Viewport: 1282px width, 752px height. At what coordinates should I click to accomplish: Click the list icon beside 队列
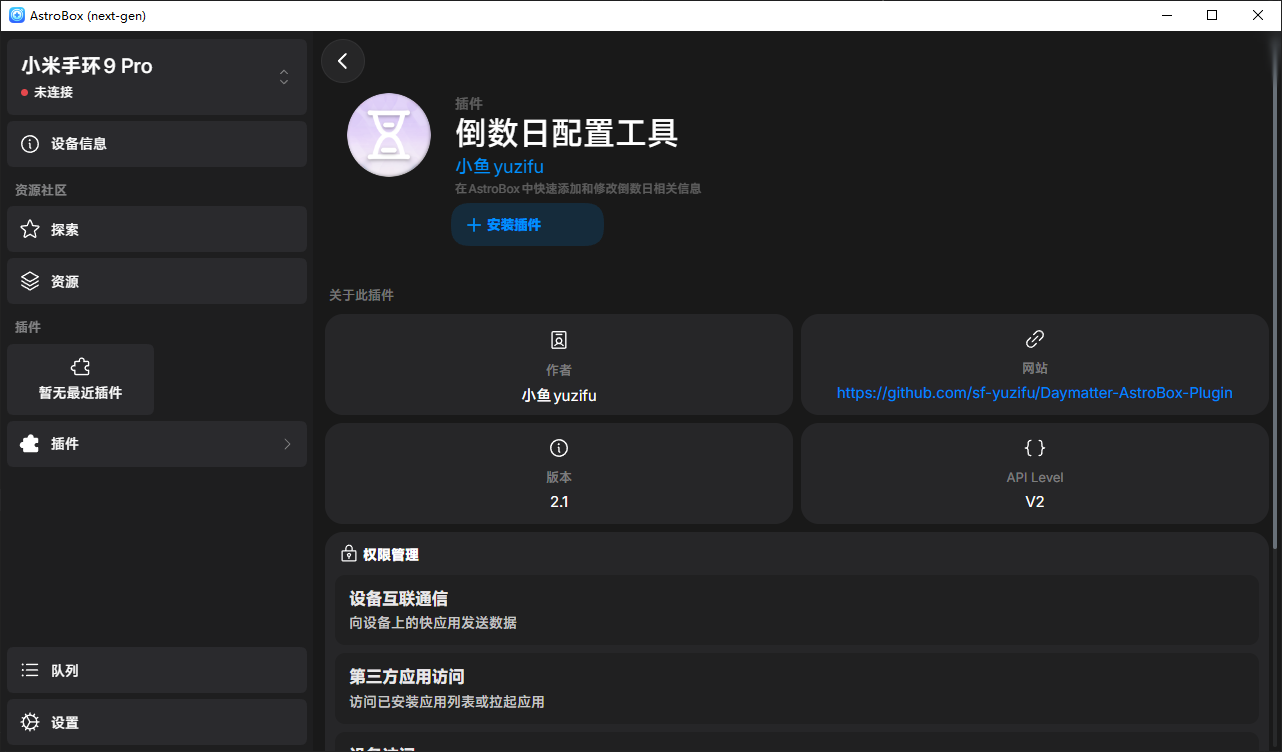click(30, 671)
